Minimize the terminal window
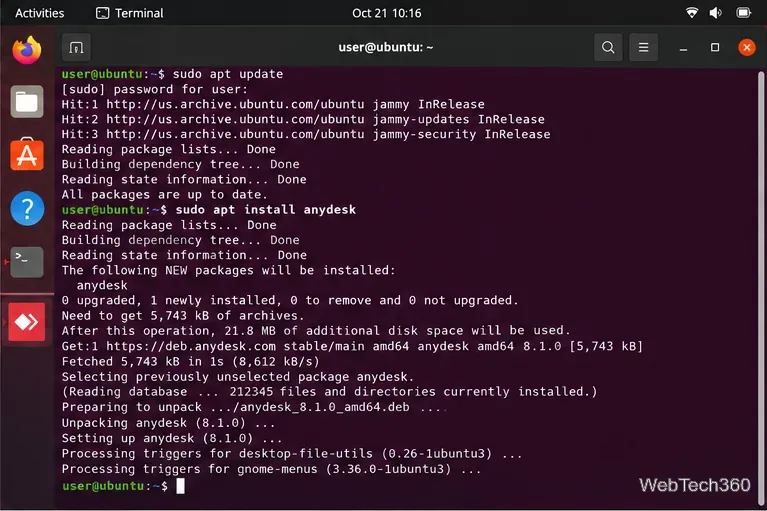 pyautogui.click(x=683, y=47)
